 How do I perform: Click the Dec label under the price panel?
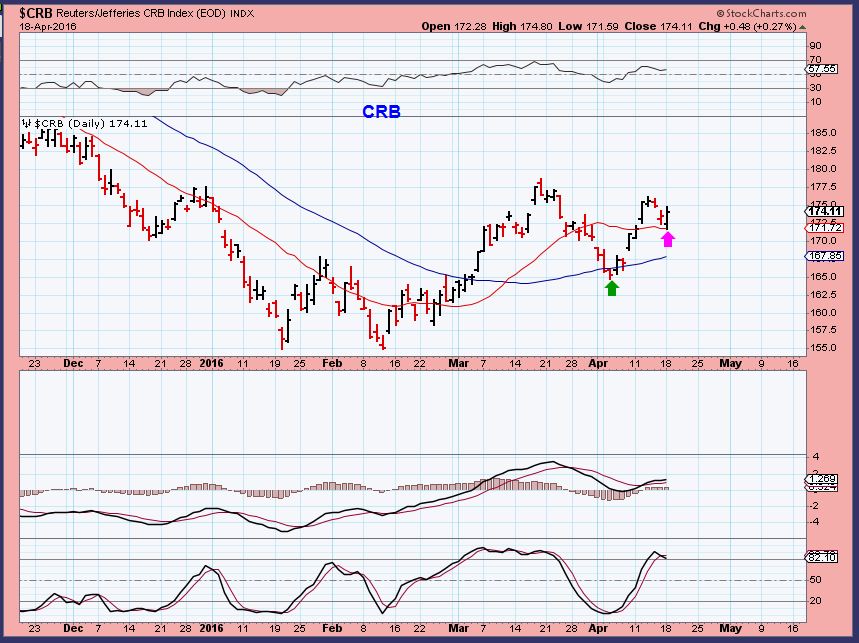click(73, 363)
